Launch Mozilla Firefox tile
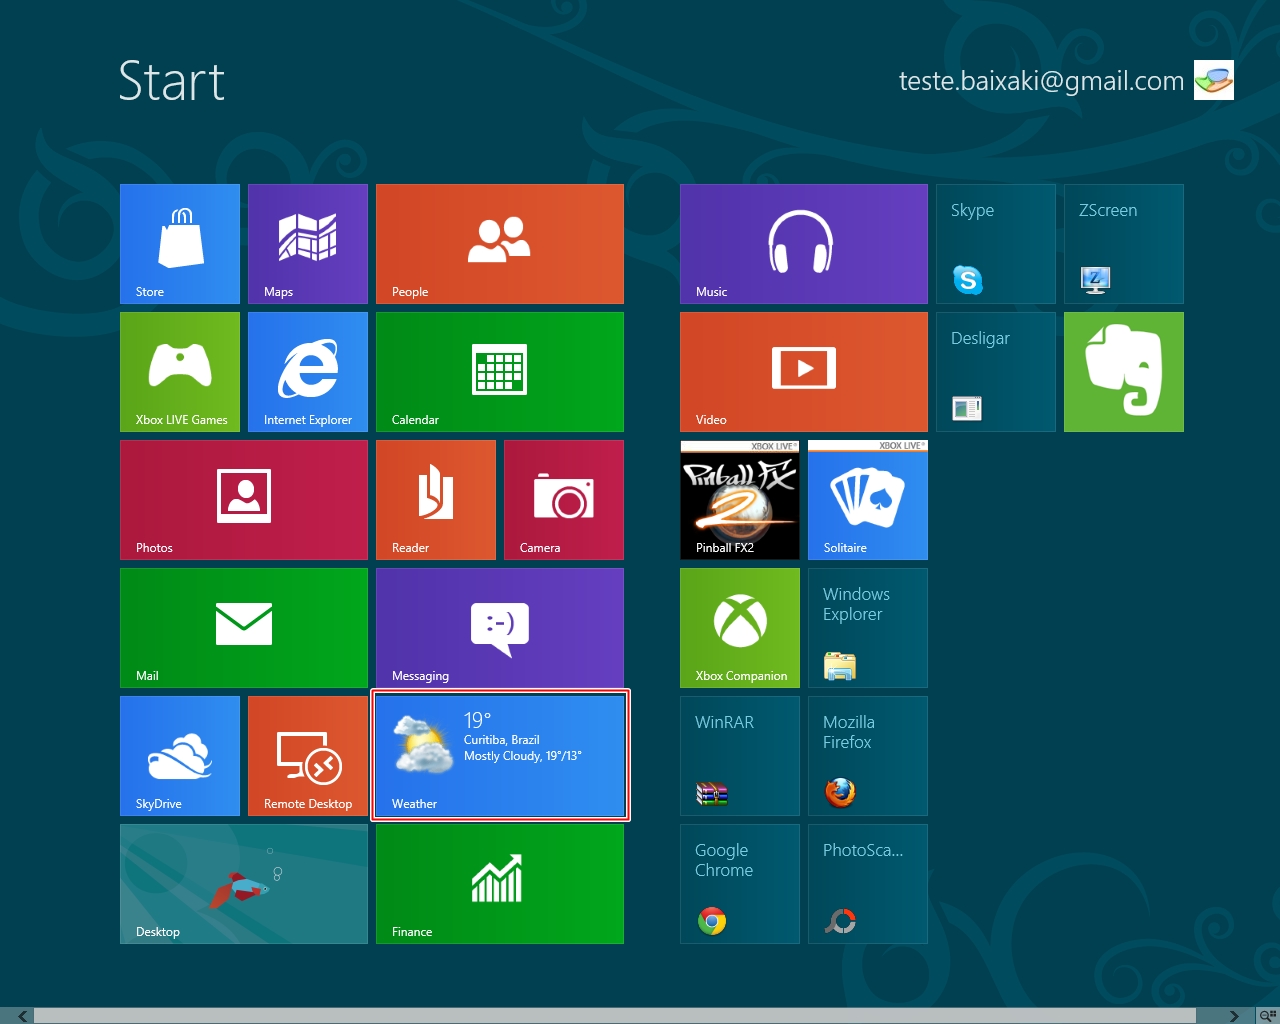The height and width of the screenshot is (1024, 1280). (x=868, y=756)
